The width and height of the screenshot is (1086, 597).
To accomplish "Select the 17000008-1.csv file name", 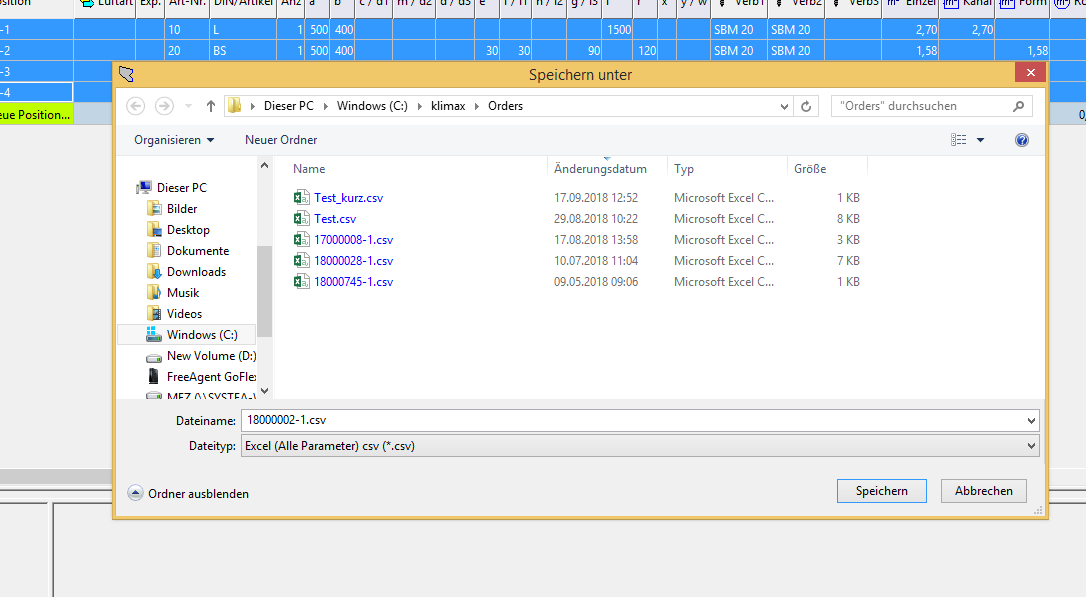I will (x=353, y=240).
